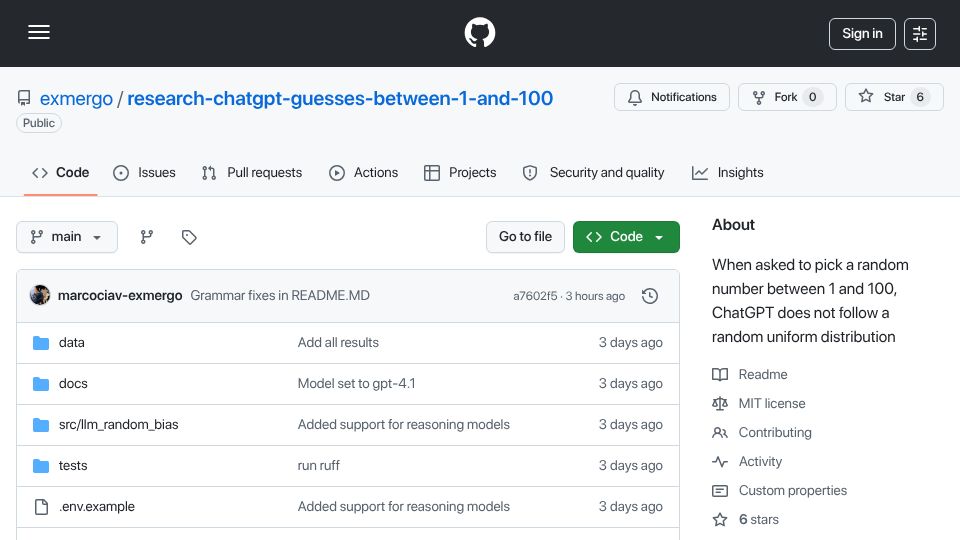This screenshot has height=540, width=960.
Task: View tags via the tag icon
Action: (x=189, y=237)
